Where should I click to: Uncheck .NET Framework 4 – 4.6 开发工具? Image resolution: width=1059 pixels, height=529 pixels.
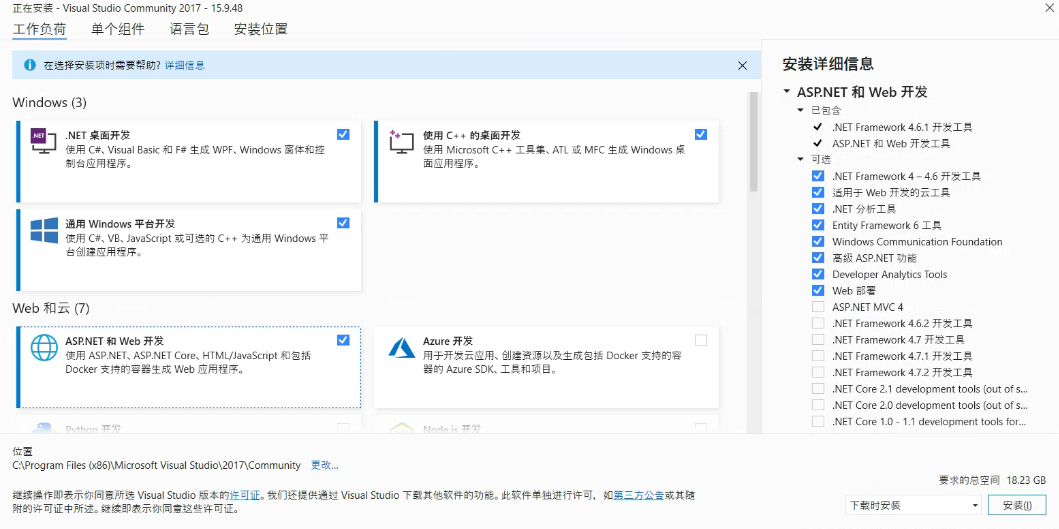pos(818,176)
